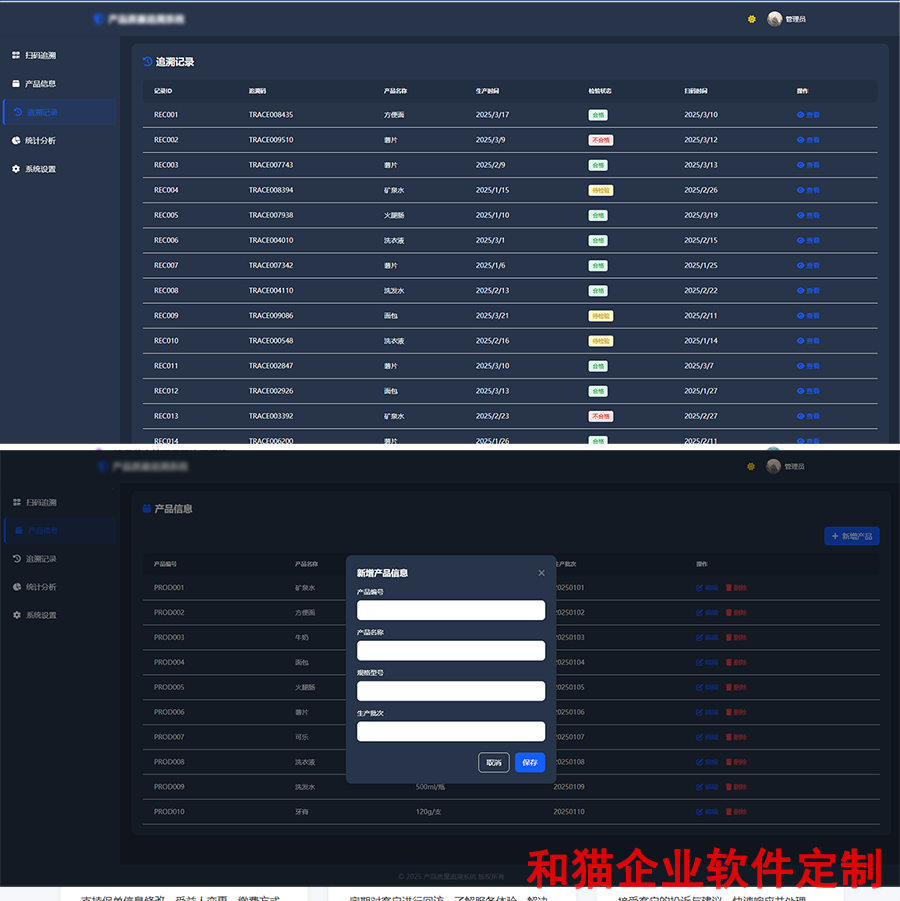
Task: Click the 新增产品 button
Action: point(851,537)
